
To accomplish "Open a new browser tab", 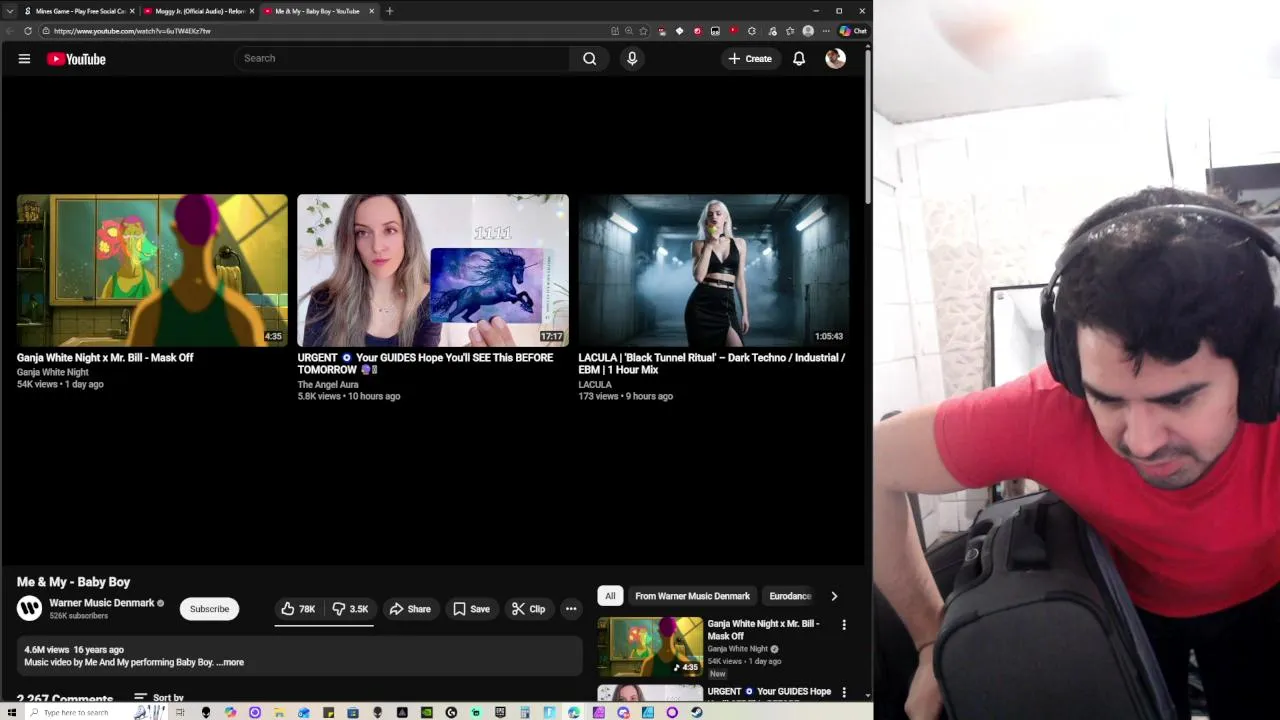I will [x=389, y=11].
